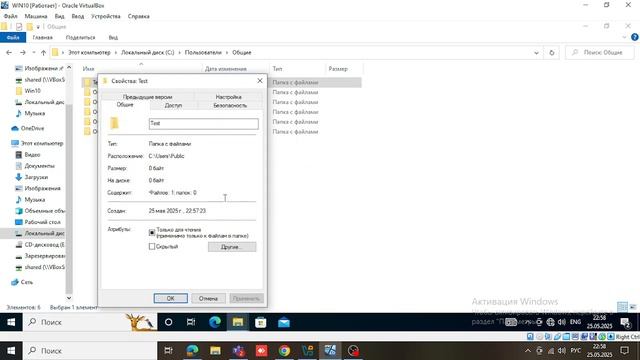Open Explorer help question mark icon
The width and height of the screenshot is (640, 360).
(x=635, y=37)
